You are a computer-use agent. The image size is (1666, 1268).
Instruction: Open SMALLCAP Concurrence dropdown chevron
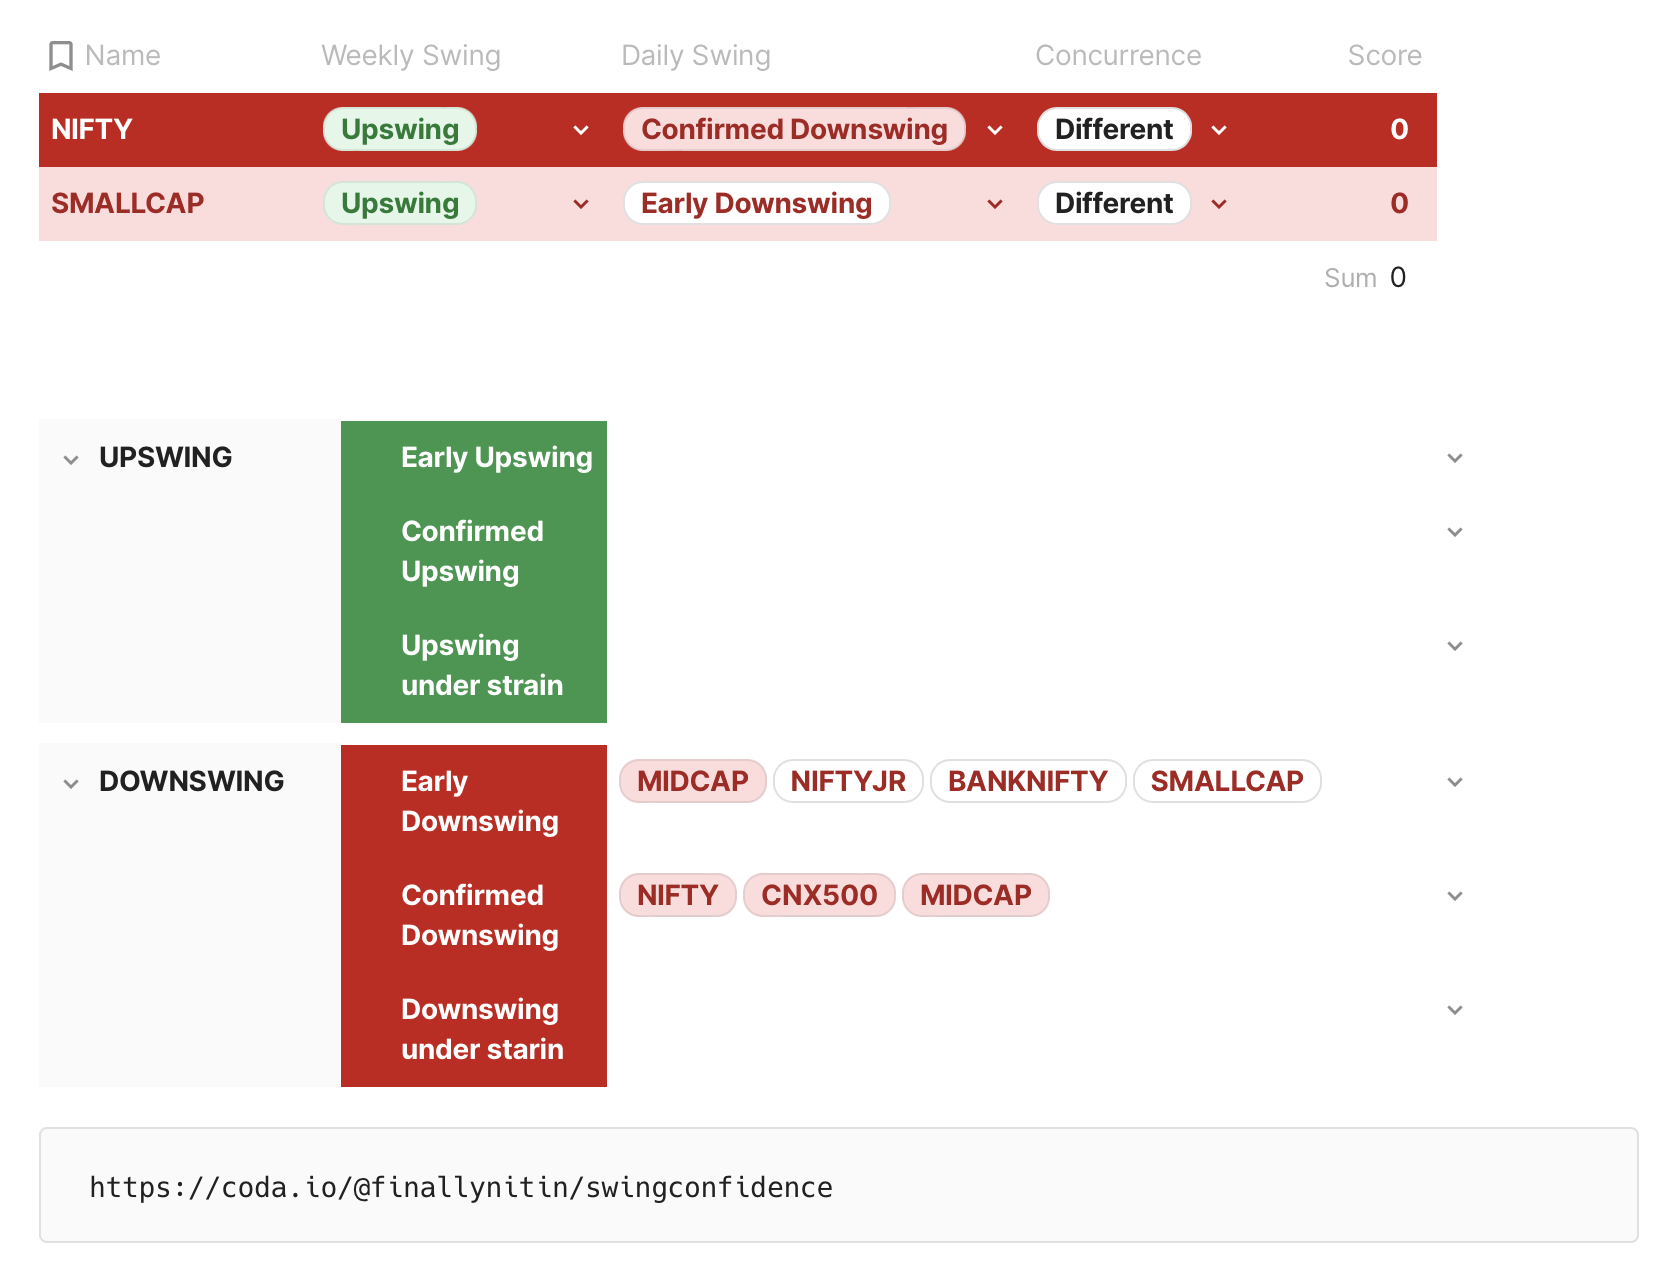click(1219, 204)
